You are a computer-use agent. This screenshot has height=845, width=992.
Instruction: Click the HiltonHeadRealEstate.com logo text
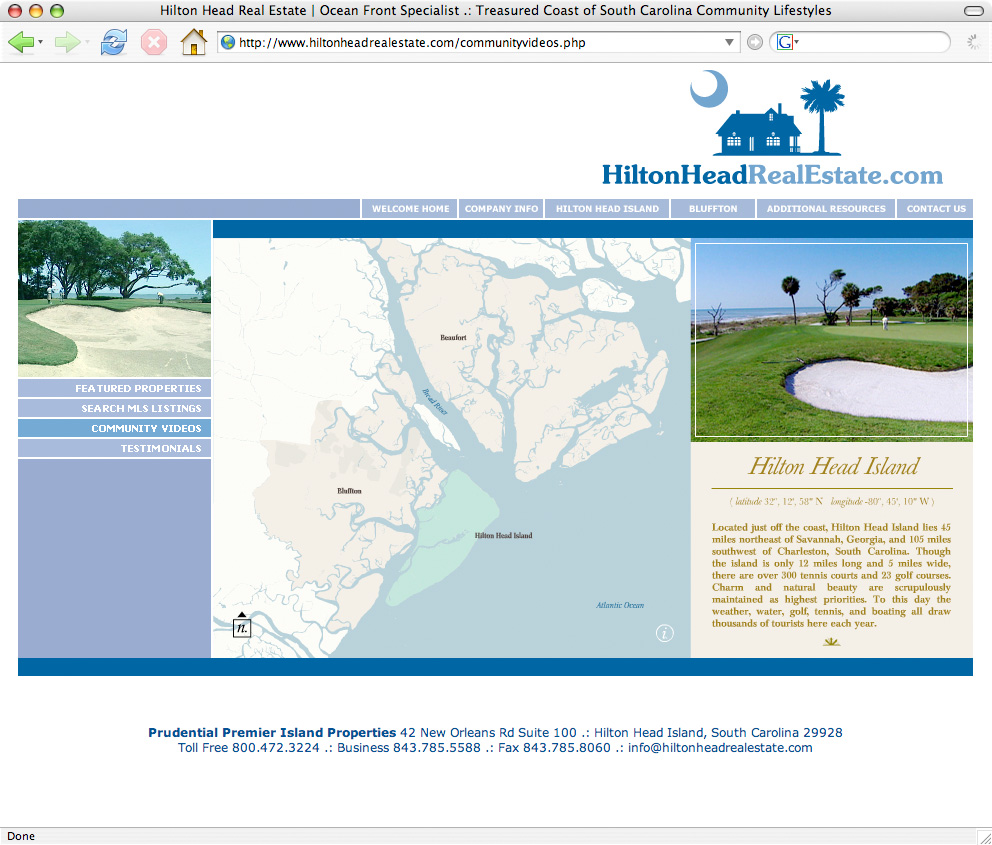tap(772, 175)
